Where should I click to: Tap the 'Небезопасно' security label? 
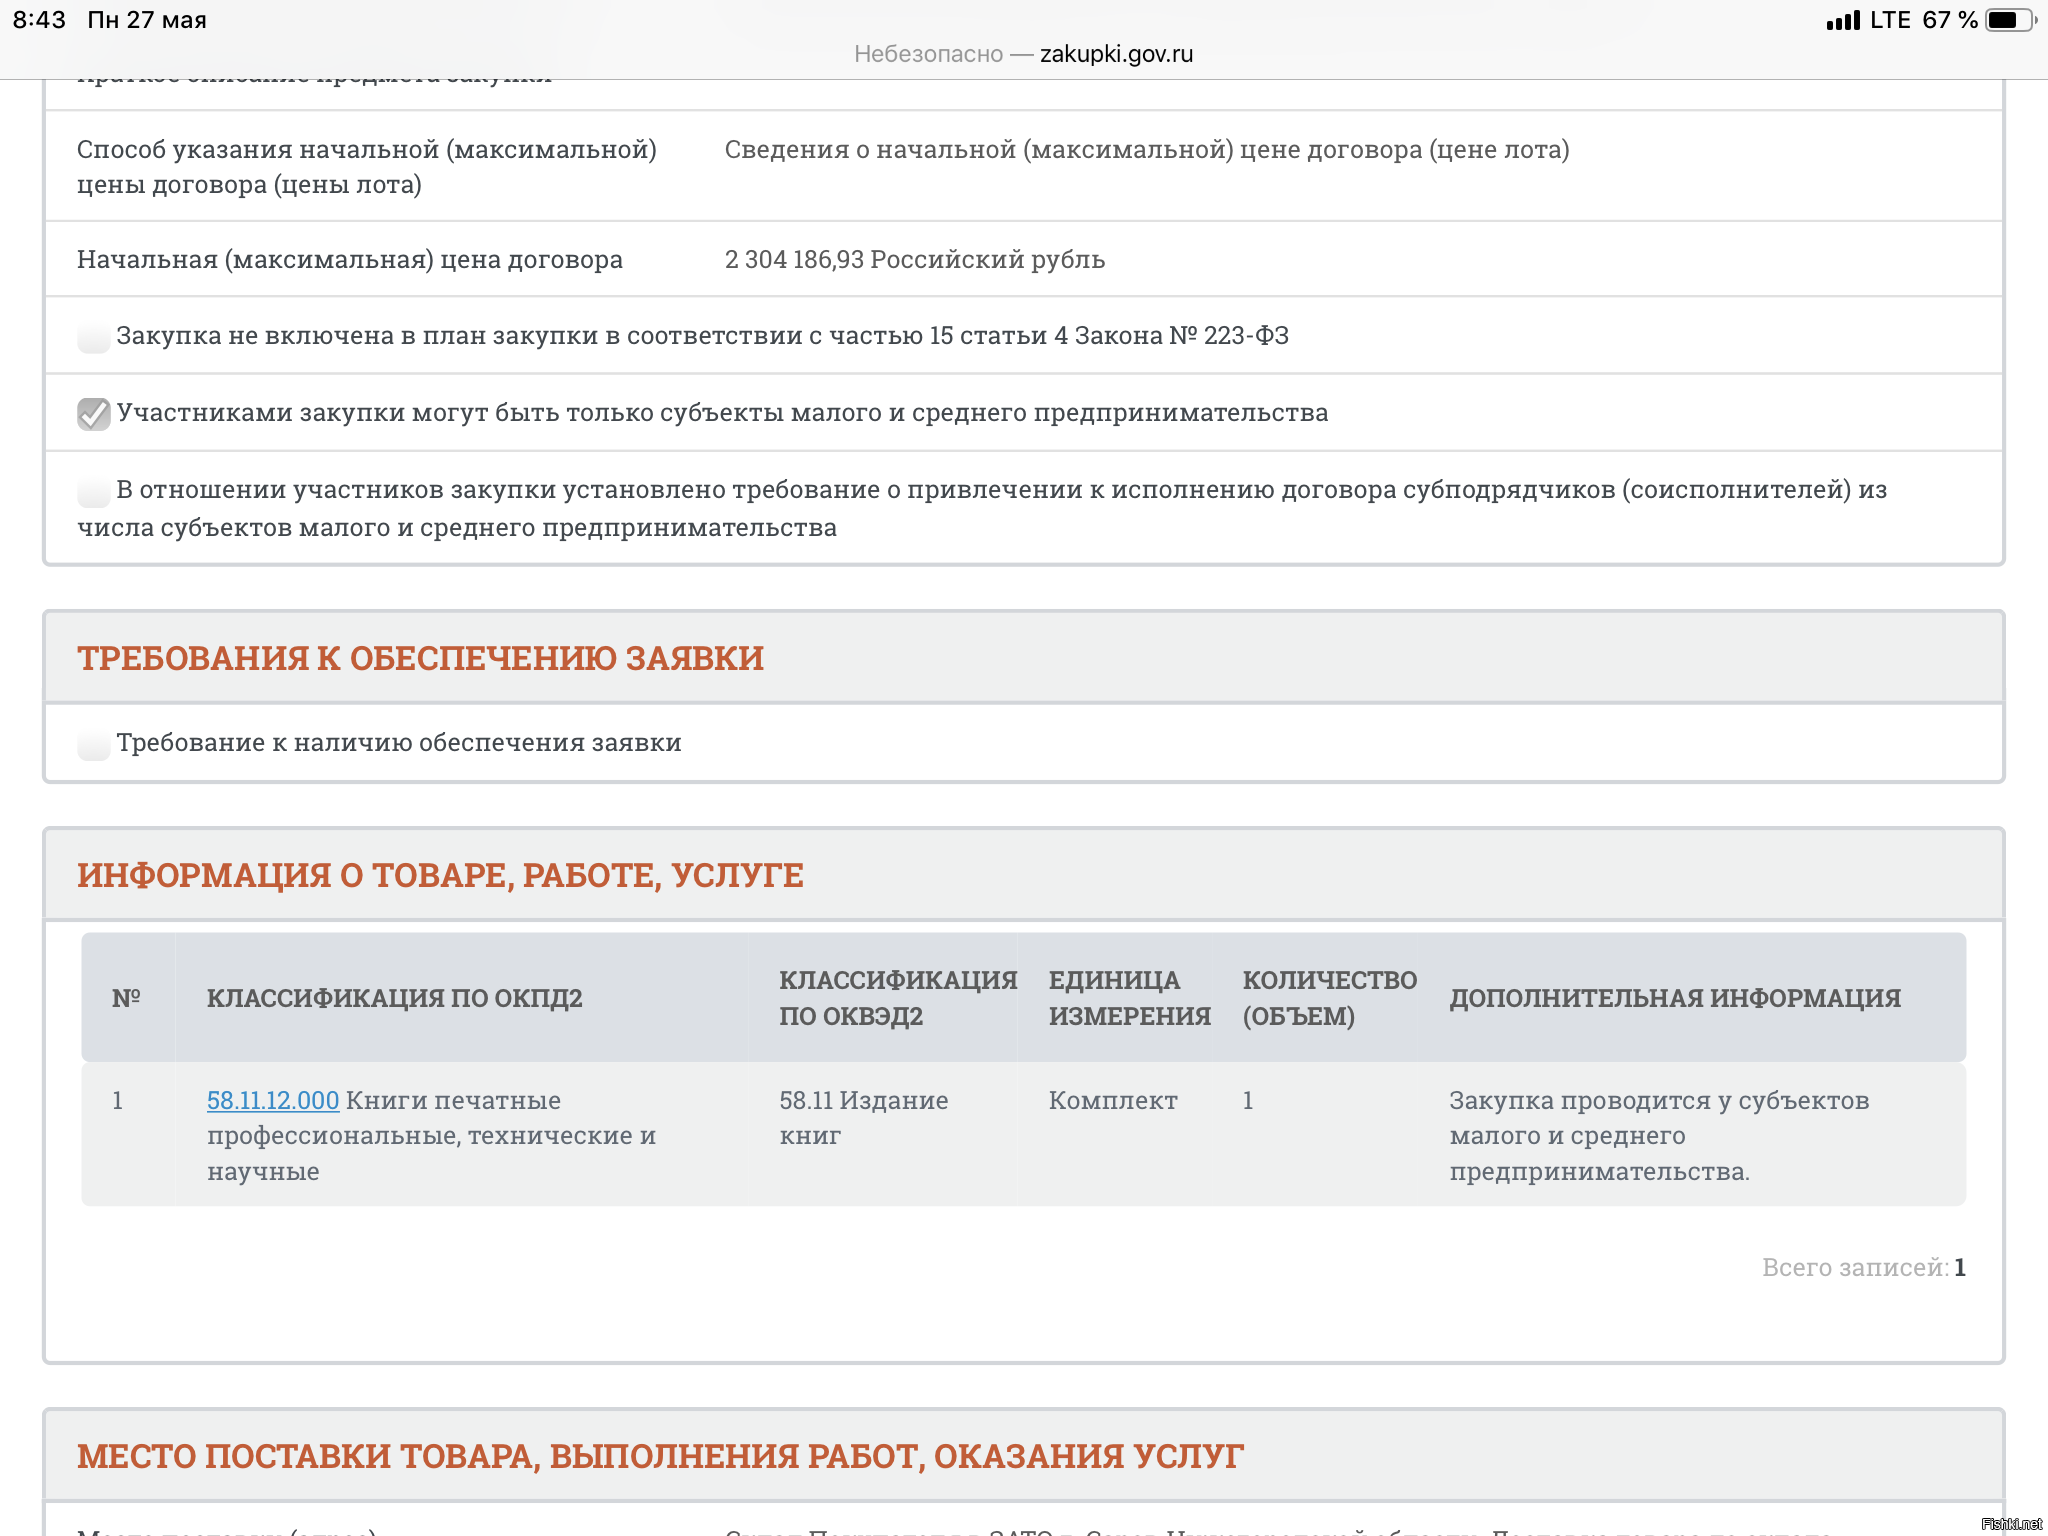pos(927,54)
